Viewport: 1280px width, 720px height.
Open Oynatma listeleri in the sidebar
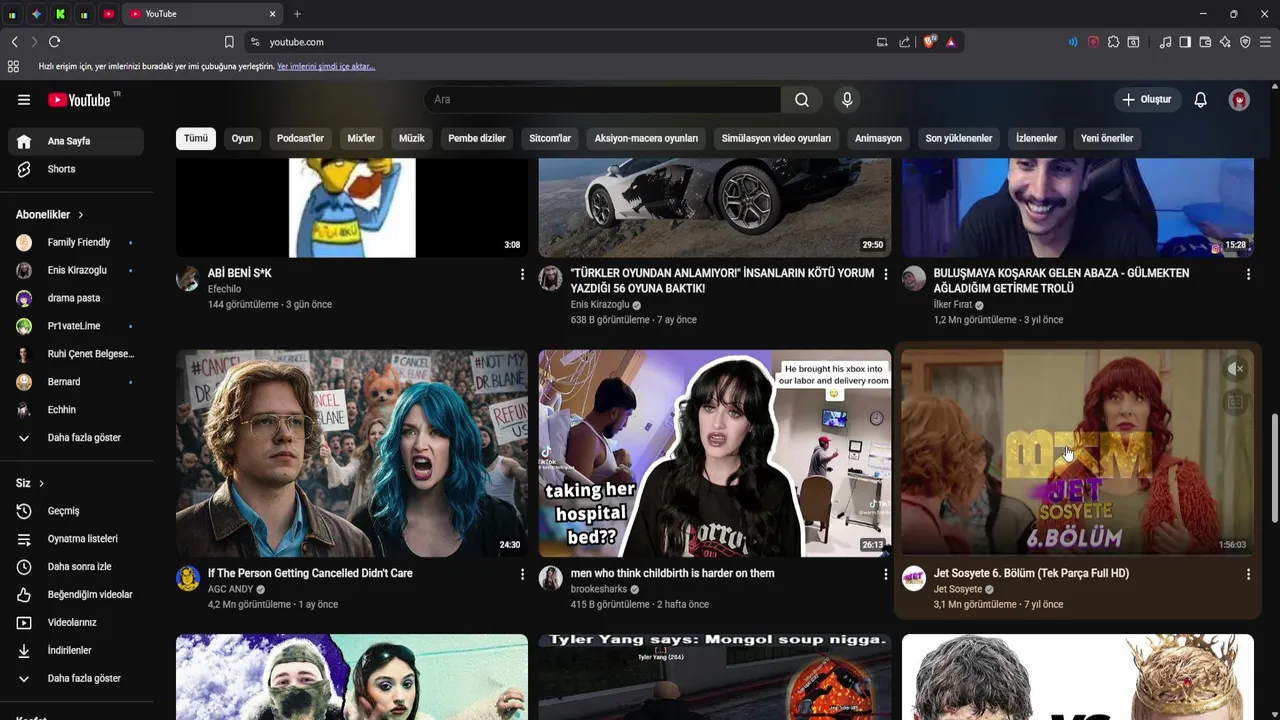pyautogui.click(x=76, y=539)
